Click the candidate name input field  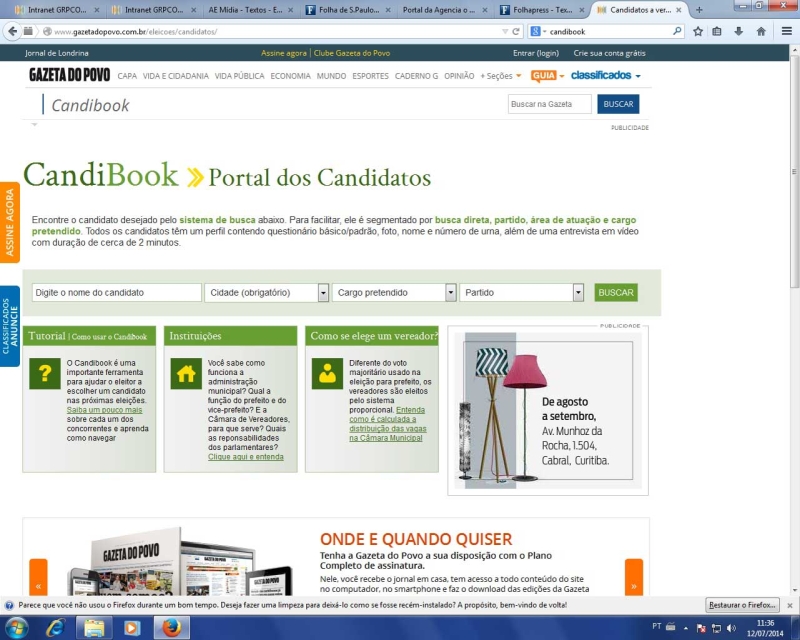(117, 292)
